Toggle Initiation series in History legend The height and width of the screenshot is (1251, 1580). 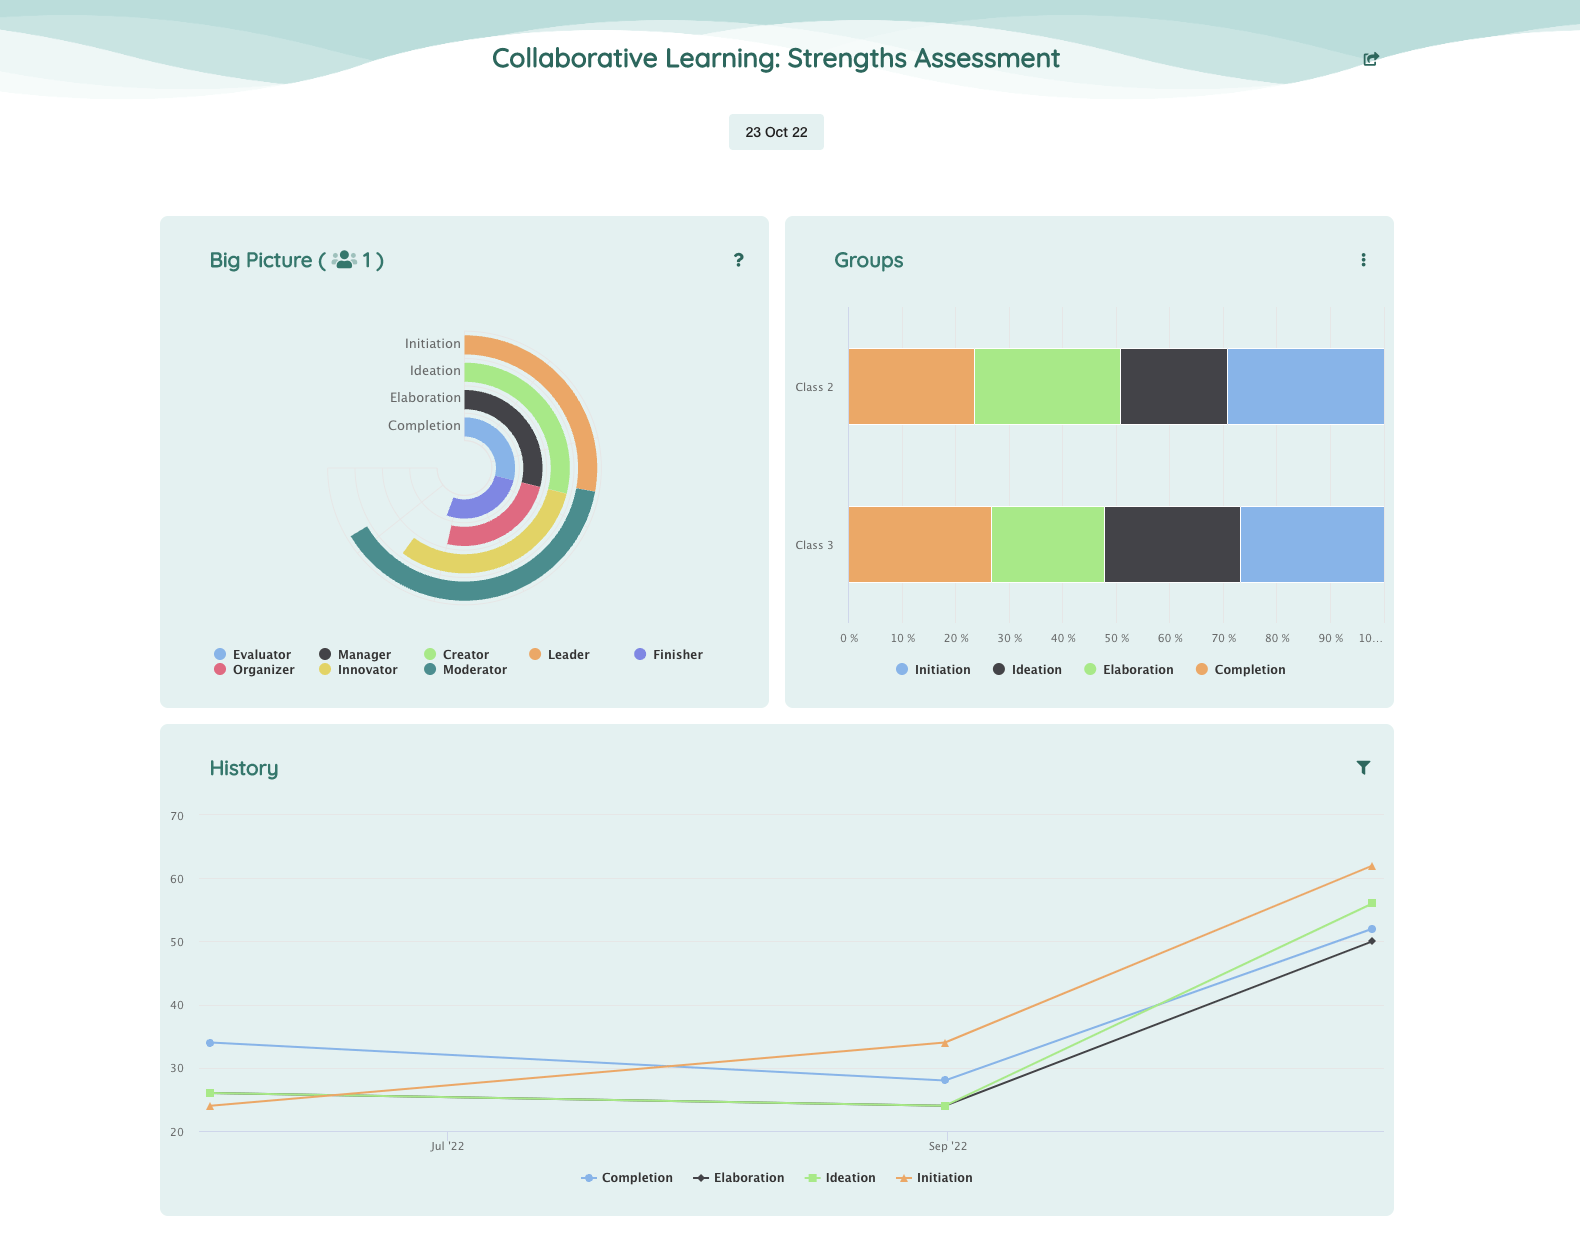tap(934, 1177)
